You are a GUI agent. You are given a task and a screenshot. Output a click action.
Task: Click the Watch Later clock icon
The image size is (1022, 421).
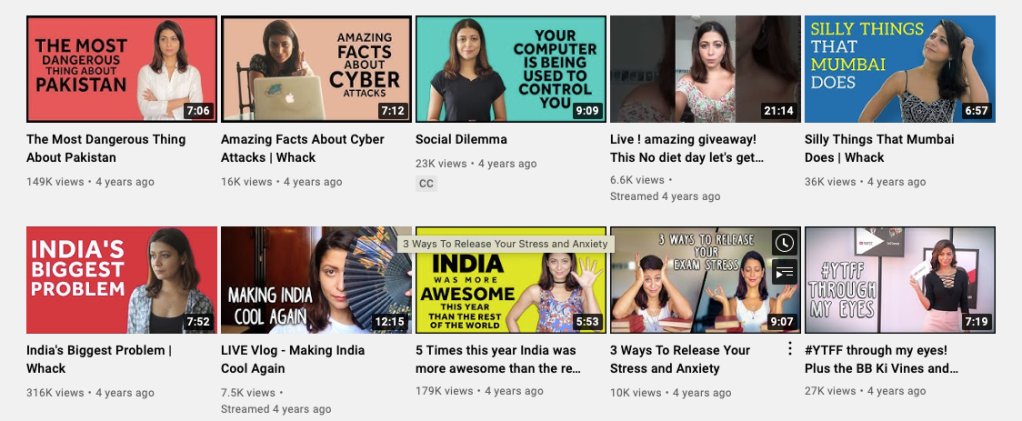[784, 243]
